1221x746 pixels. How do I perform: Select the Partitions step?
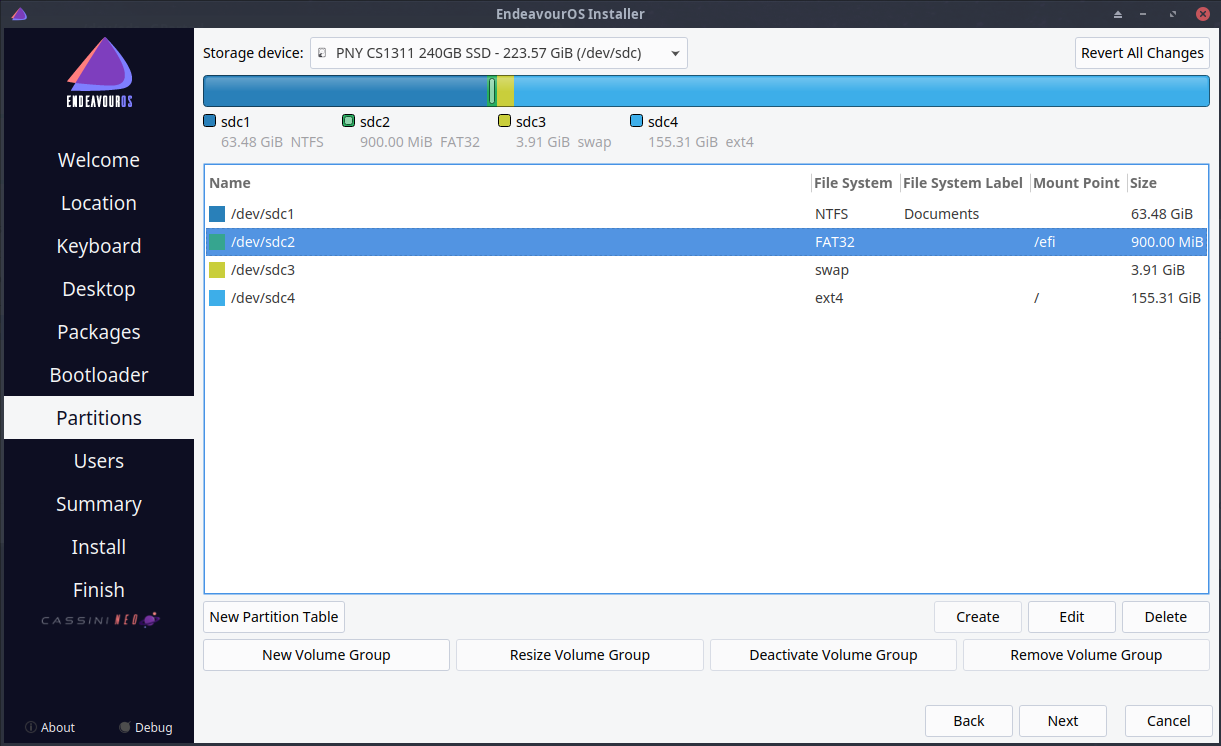pyautogui.click(x=99, y=418)
